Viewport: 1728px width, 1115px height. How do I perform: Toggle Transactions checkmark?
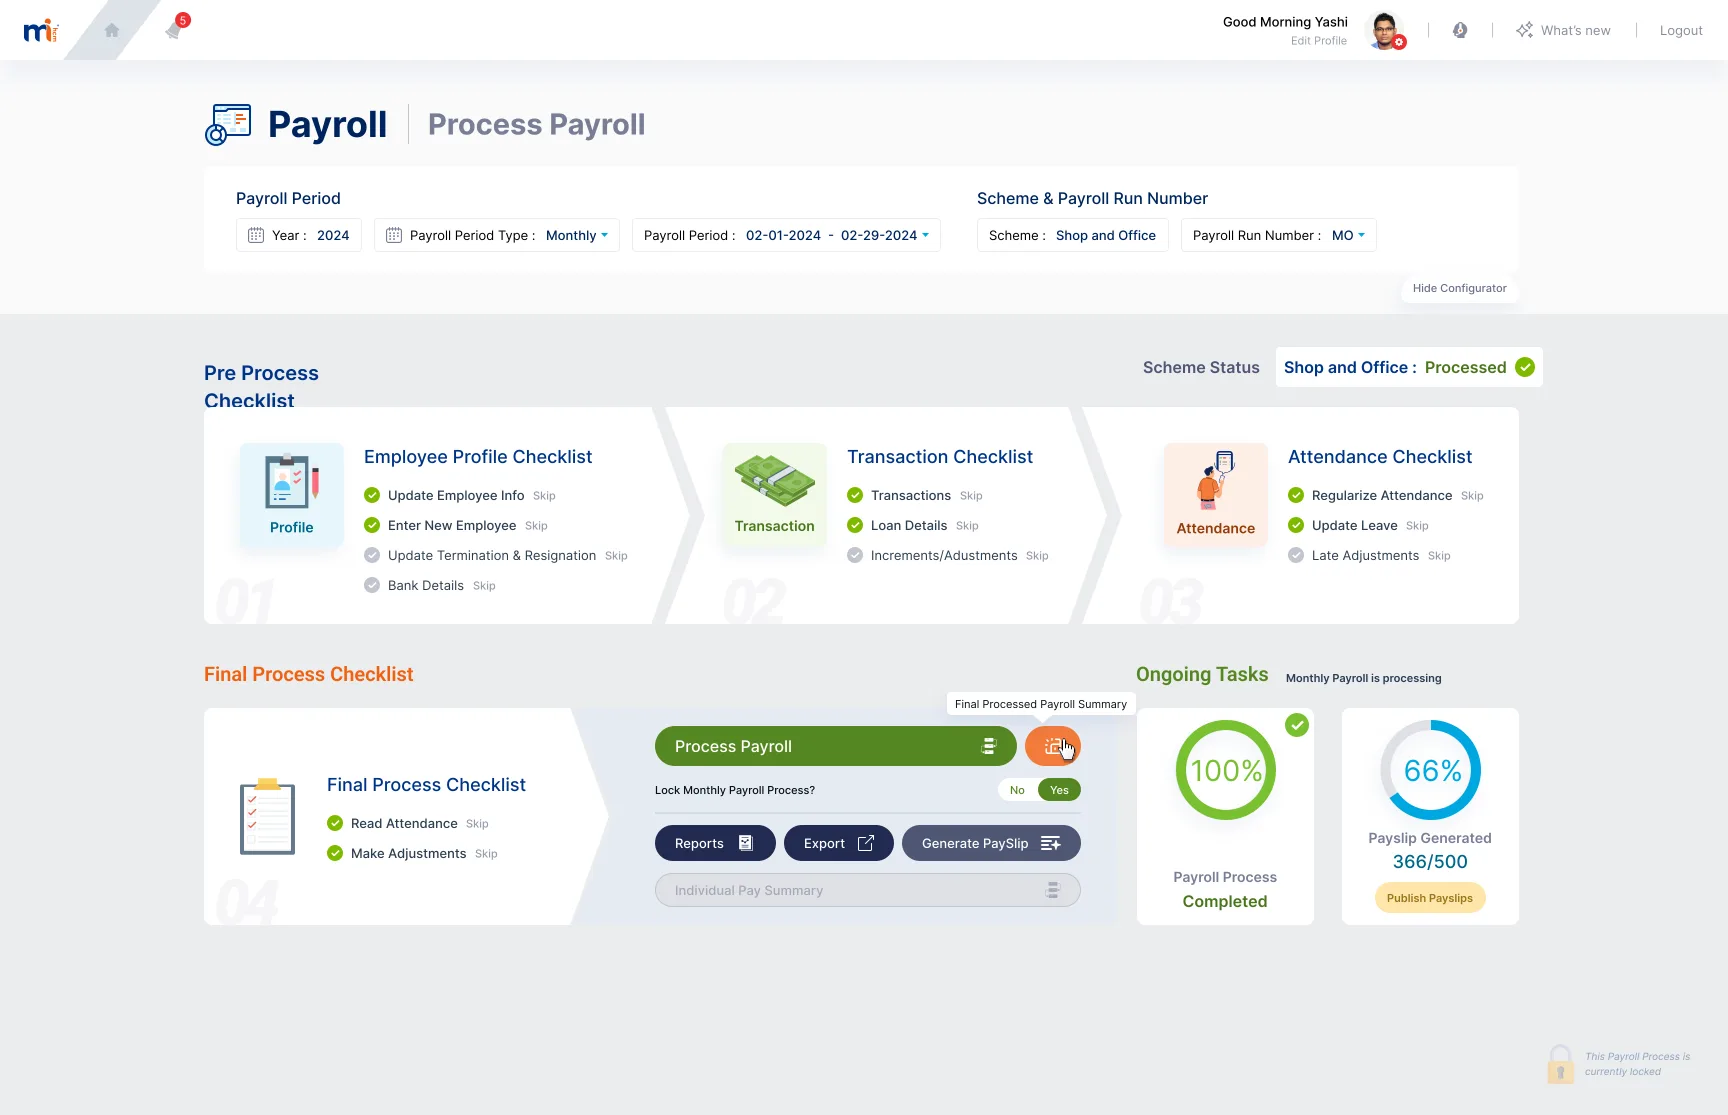tap(855, 495)
